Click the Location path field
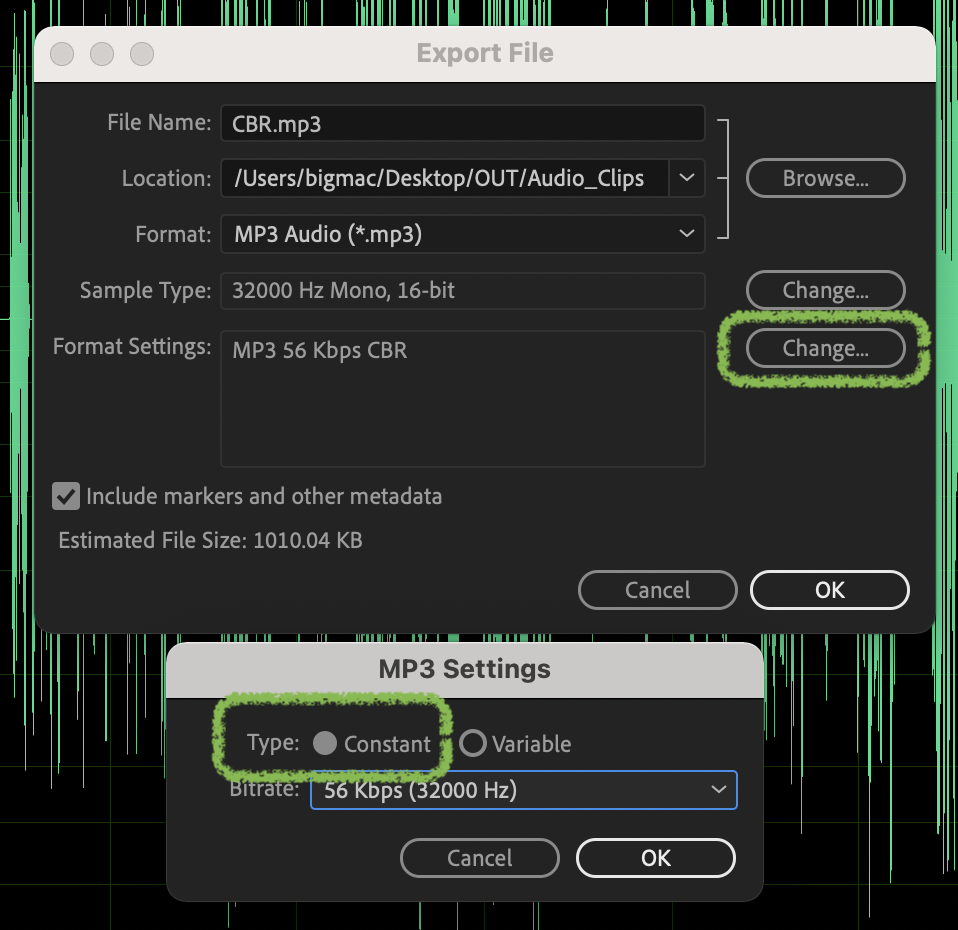The width and height of the screenshot is (958, 930). click(x=445, y=178)
